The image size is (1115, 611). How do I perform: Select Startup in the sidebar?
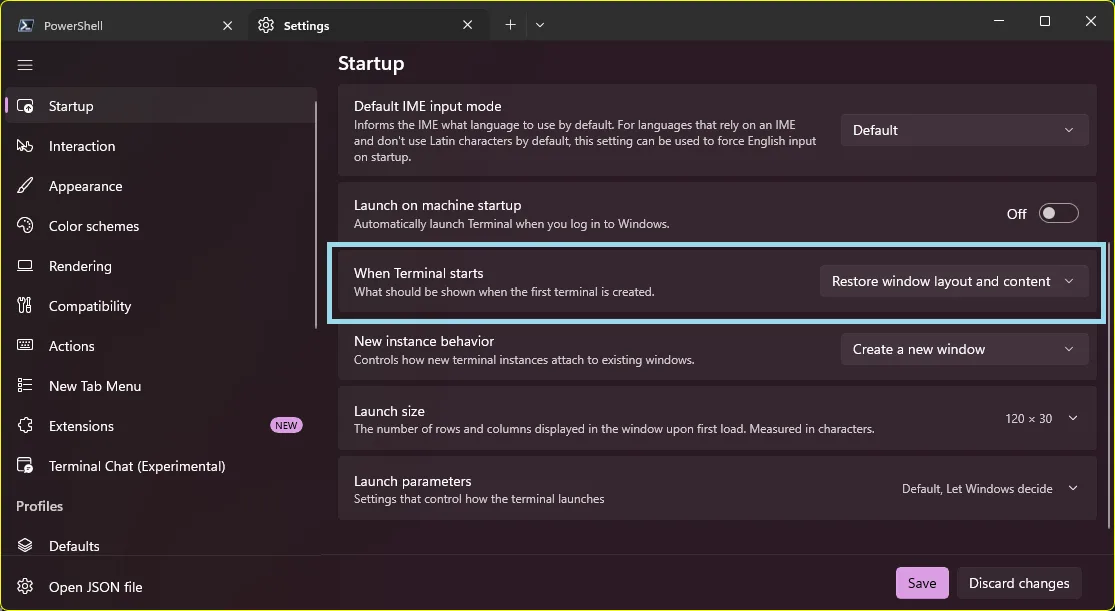click(x=70, y=105)
